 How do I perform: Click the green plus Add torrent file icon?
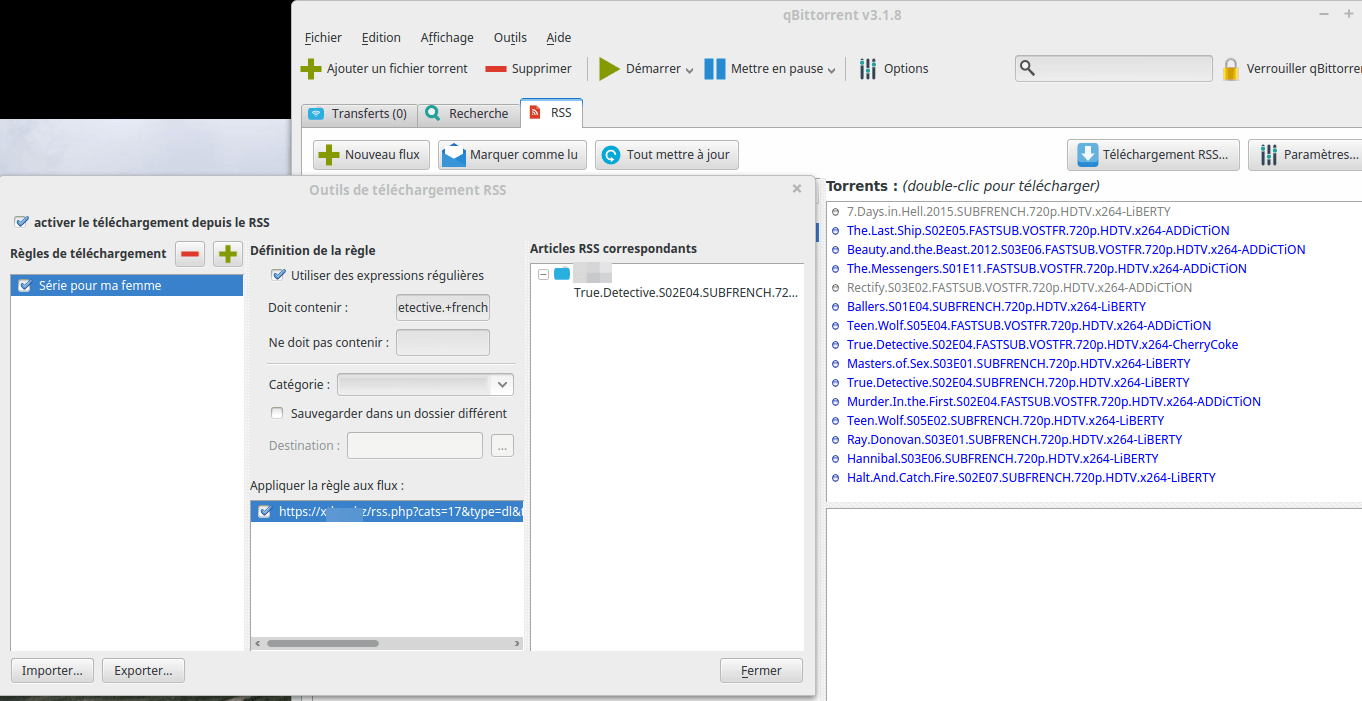[x=311, y=69]
